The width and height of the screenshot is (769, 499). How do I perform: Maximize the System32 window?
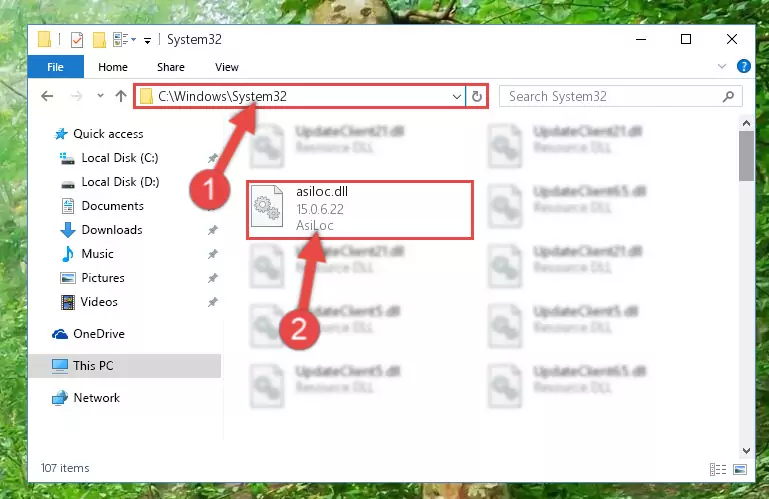tap(686, 39)
